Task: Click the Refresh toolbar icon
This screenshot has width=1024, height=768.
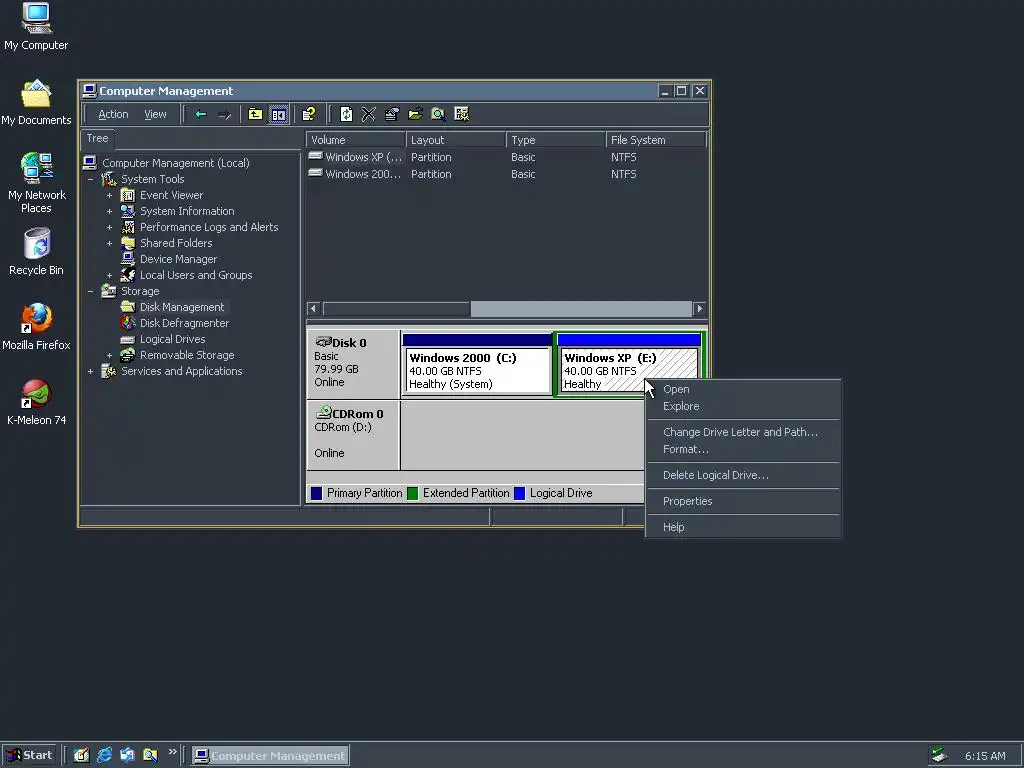Action: tap(346, 114)
